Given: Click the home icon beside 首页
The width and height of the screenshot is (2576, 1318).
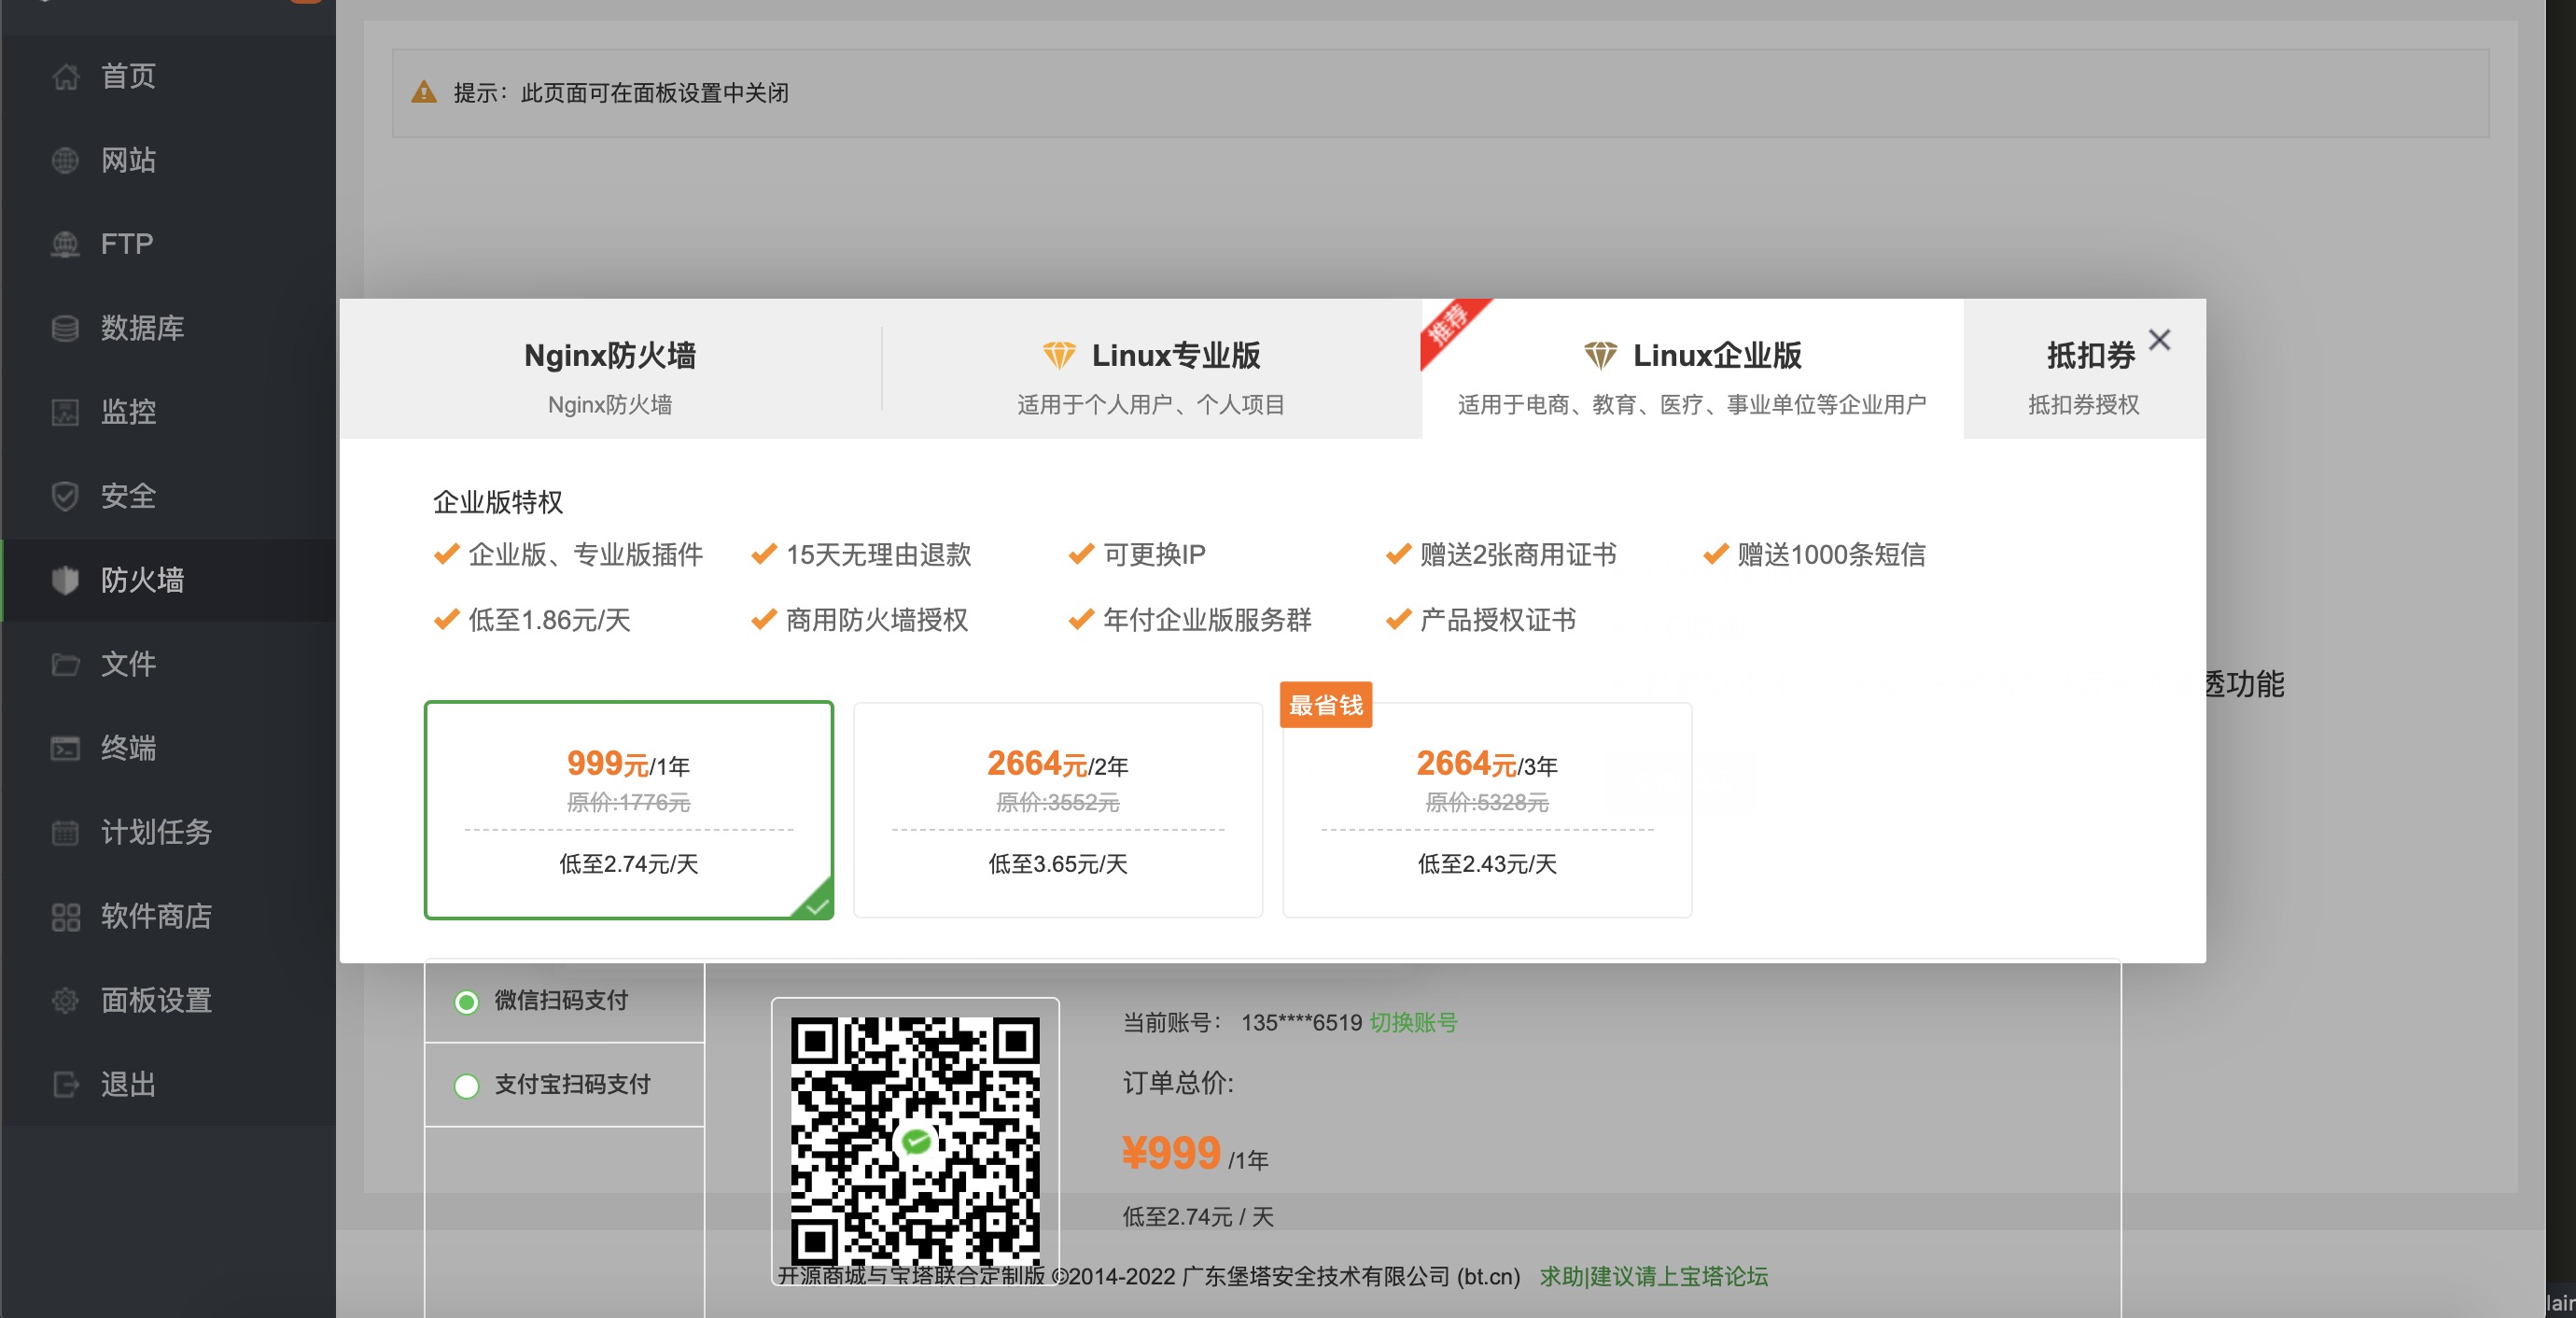Looking at the screenshot, I should [x=65, y=76].
